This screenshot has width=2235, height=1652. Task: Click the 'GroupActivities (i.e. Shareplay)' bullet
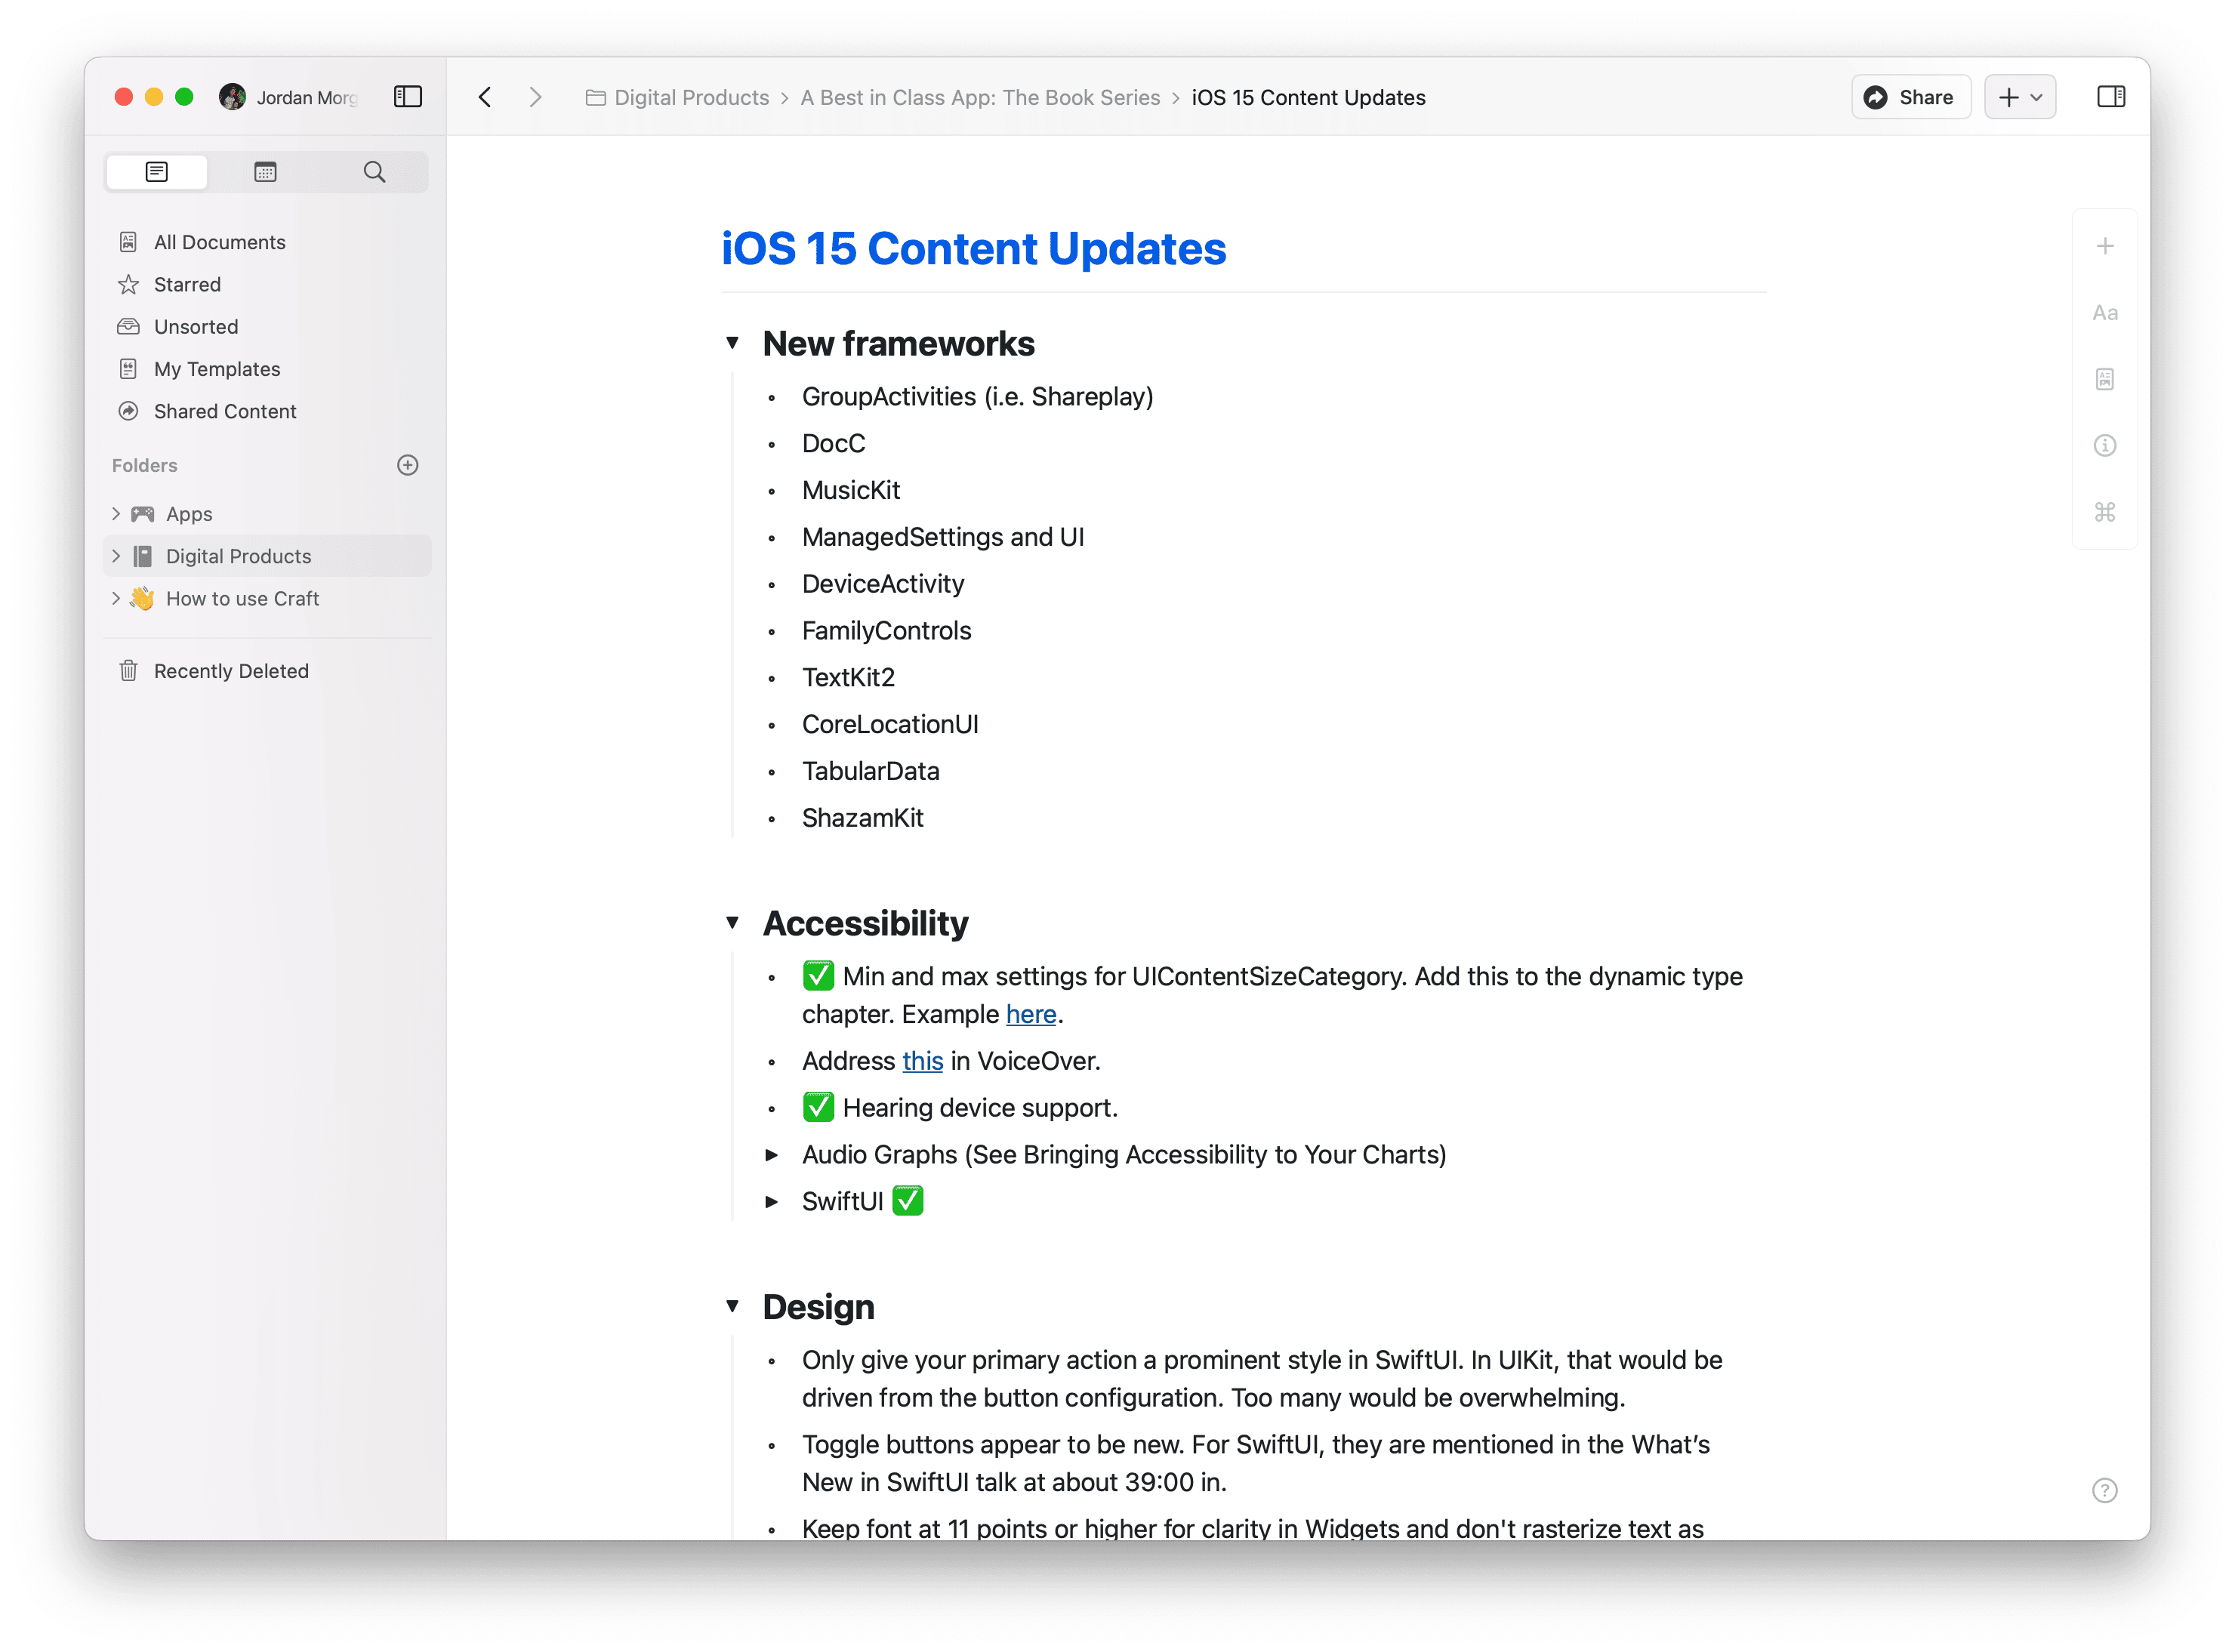pyautogui.click(x=977, y=397)
